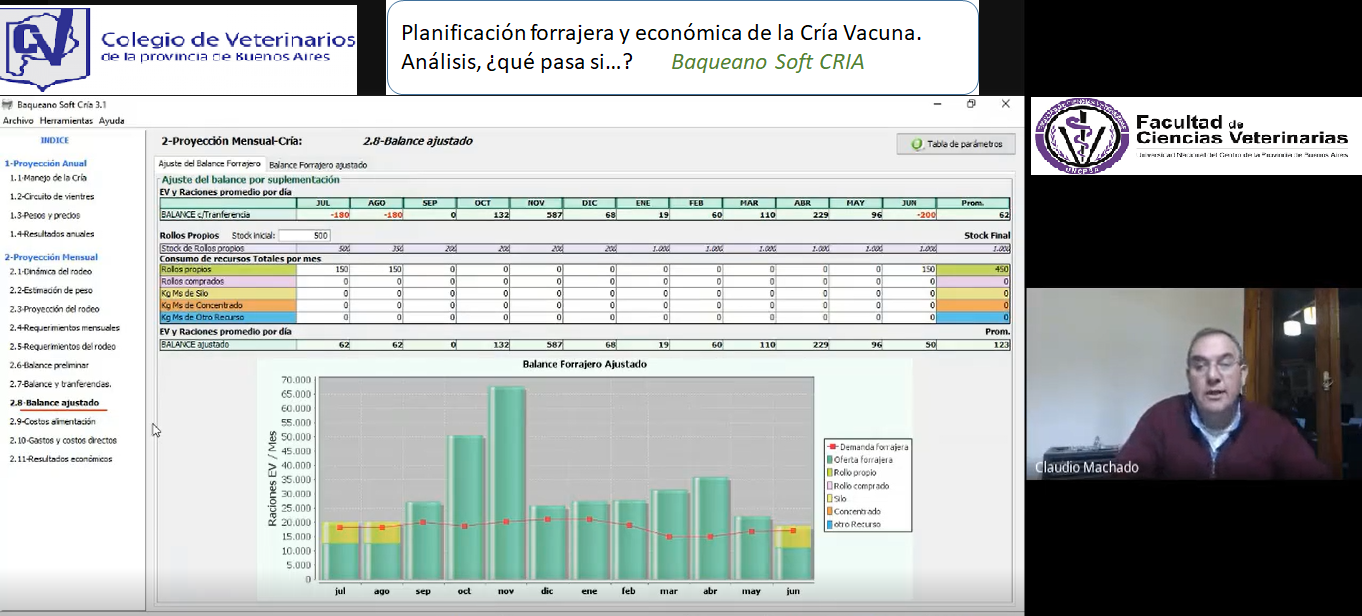The image size is (1362, 616).
Task: Click the Kg Ms de Concentrado row label
Action: coord(228,305)
